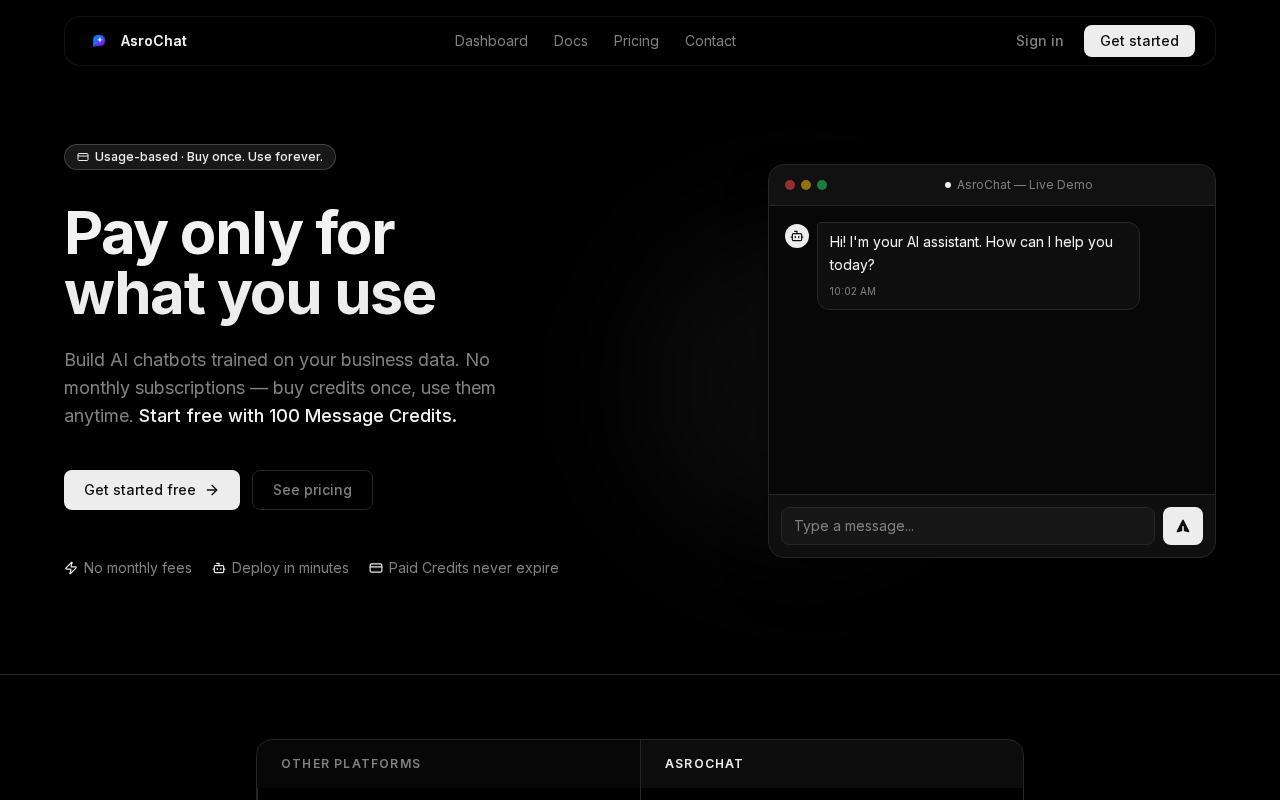Click the green dot in the demo window
The width and height of the screenshot is (1280, 800).
click(822, 185)
